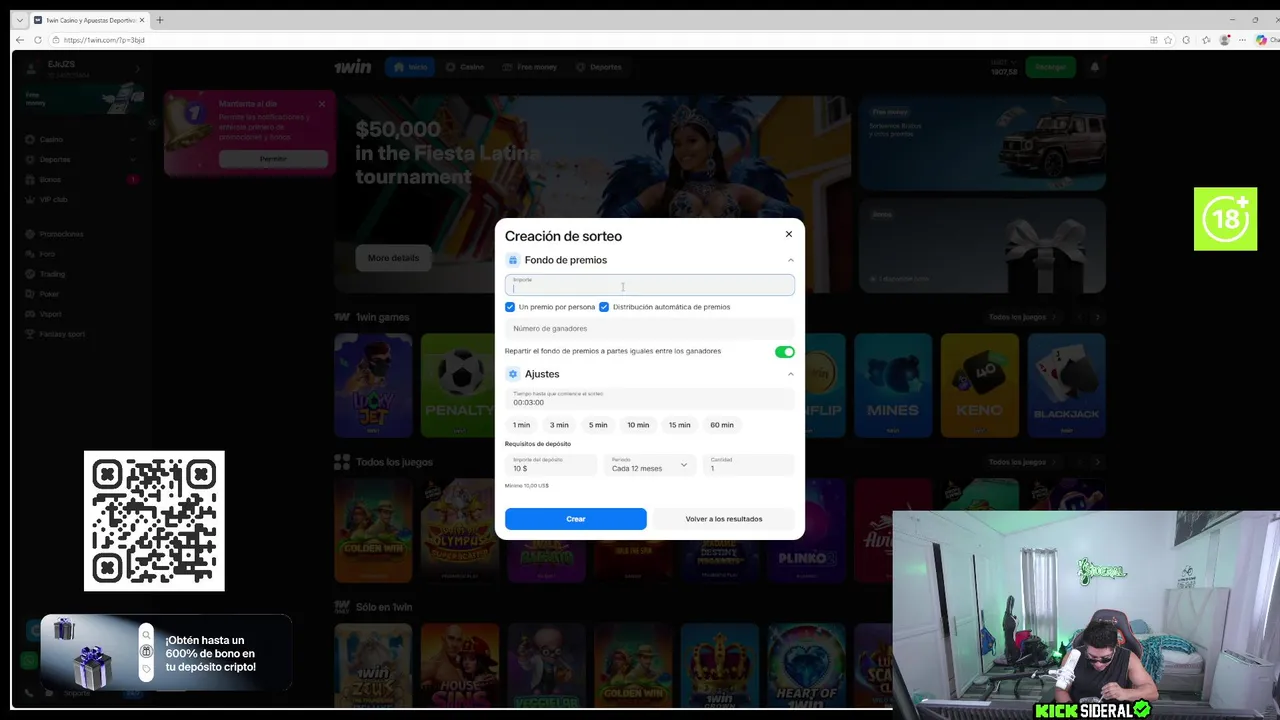The height and width of the screenshot is (720, 1280).
Task: Select the 10 min preset
Action: 638,425
